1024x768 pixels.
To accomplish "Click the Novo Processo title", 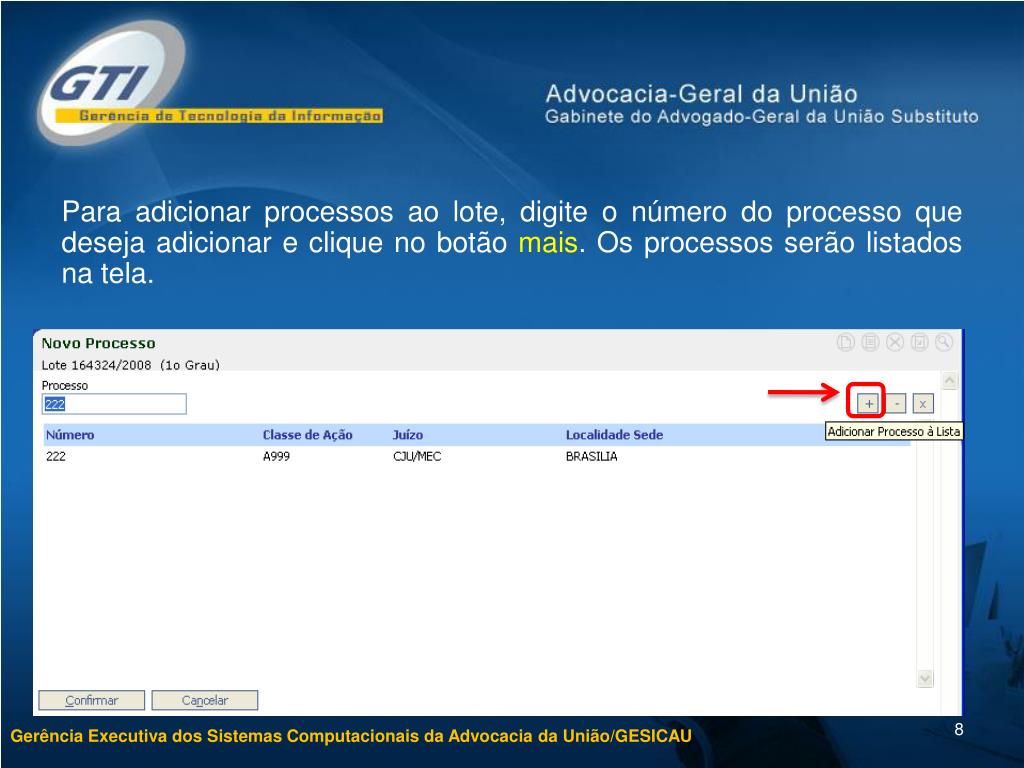I will point(99,343).
